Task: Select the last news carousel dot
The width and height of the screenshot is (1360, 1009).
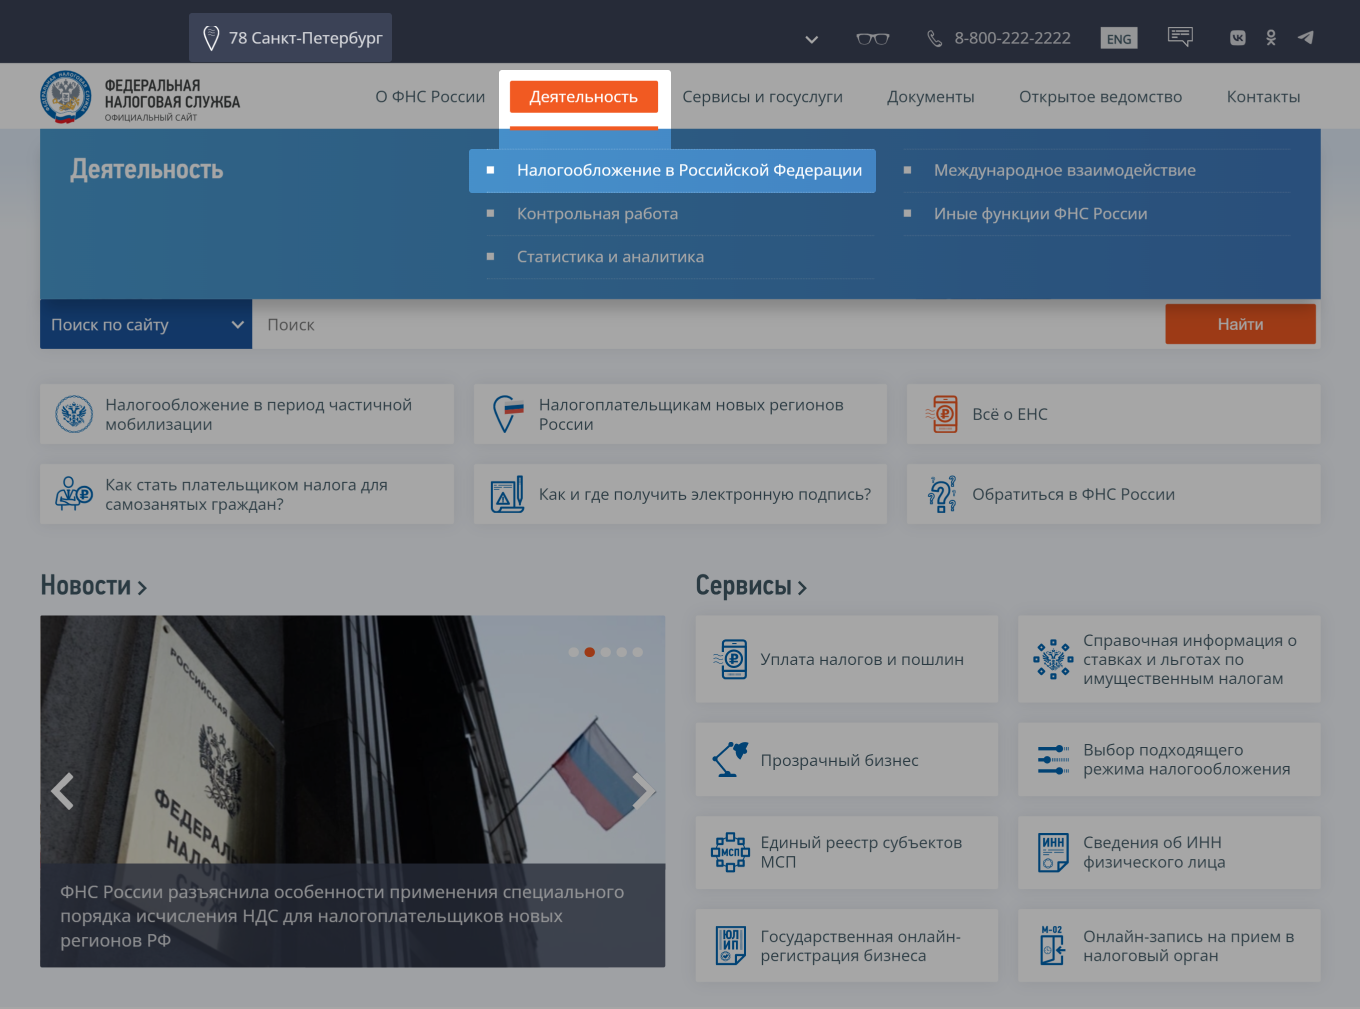Action: click(x=638, y=652)
